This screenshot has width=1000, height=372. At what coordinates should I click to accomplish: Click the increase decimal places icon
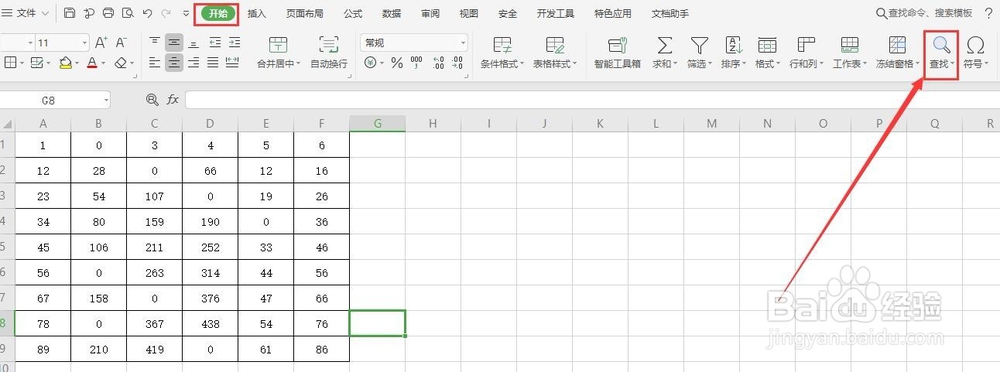(438, 63)
